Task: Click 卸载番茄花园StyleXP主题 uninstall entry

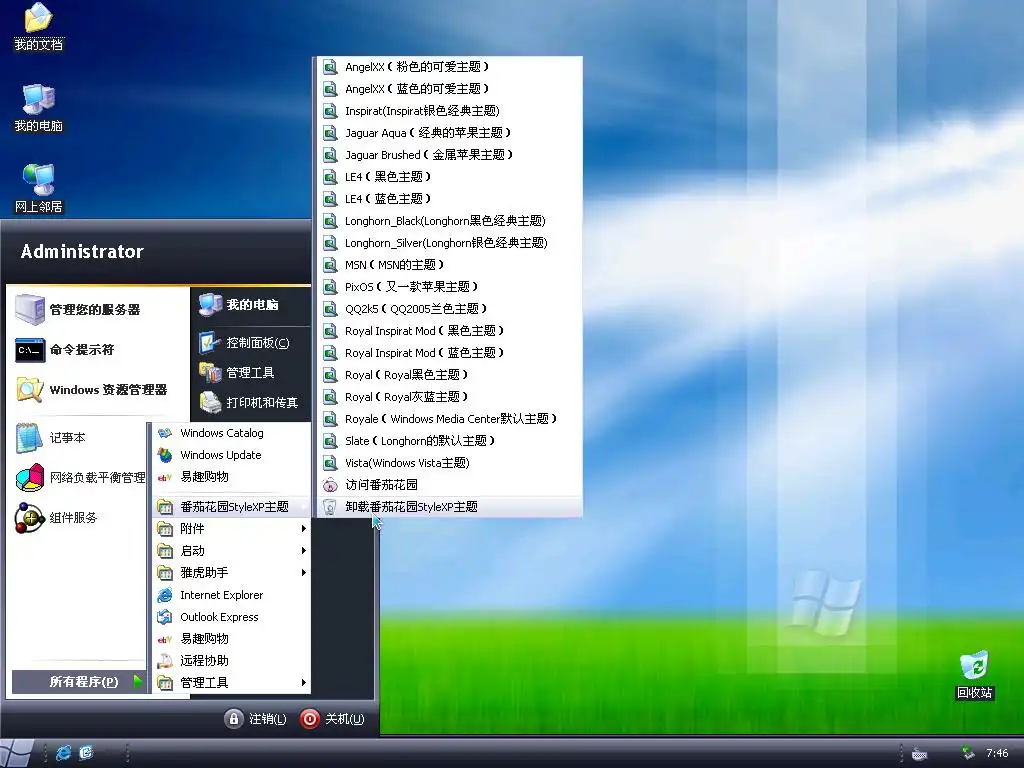Action: click(x=449, y=507)
